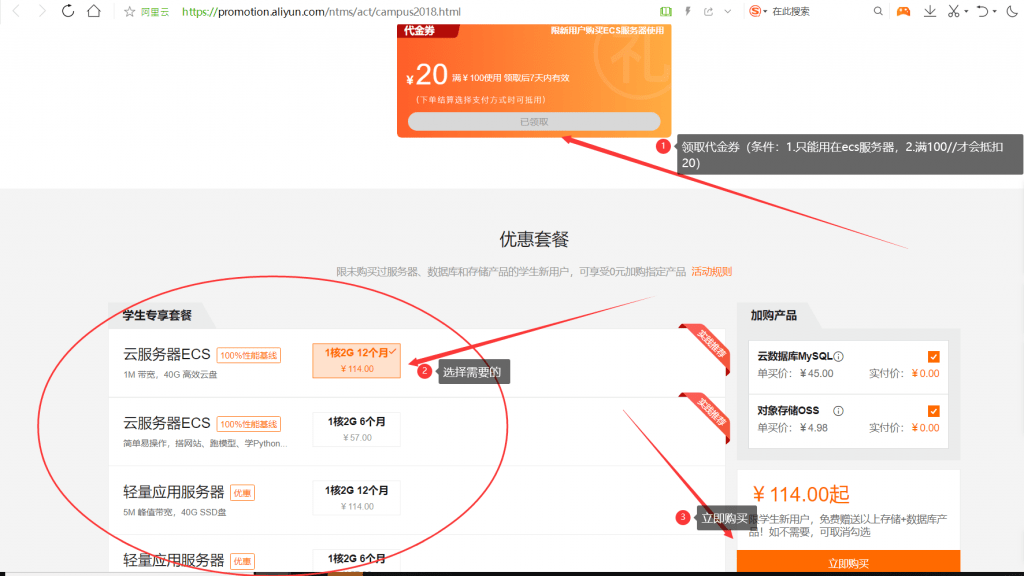Screen dimensions: 1024x576
Task: Select the 加购产品 tab
Action: tap(773, 315)
